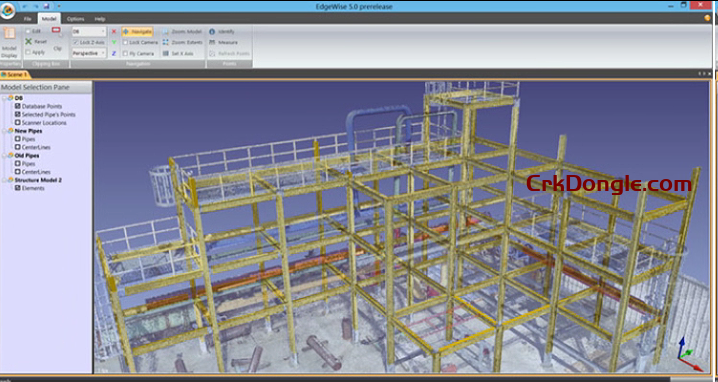Open the Help ribbon tab
The height and width of the screenshot is (382, 718).
100,19
